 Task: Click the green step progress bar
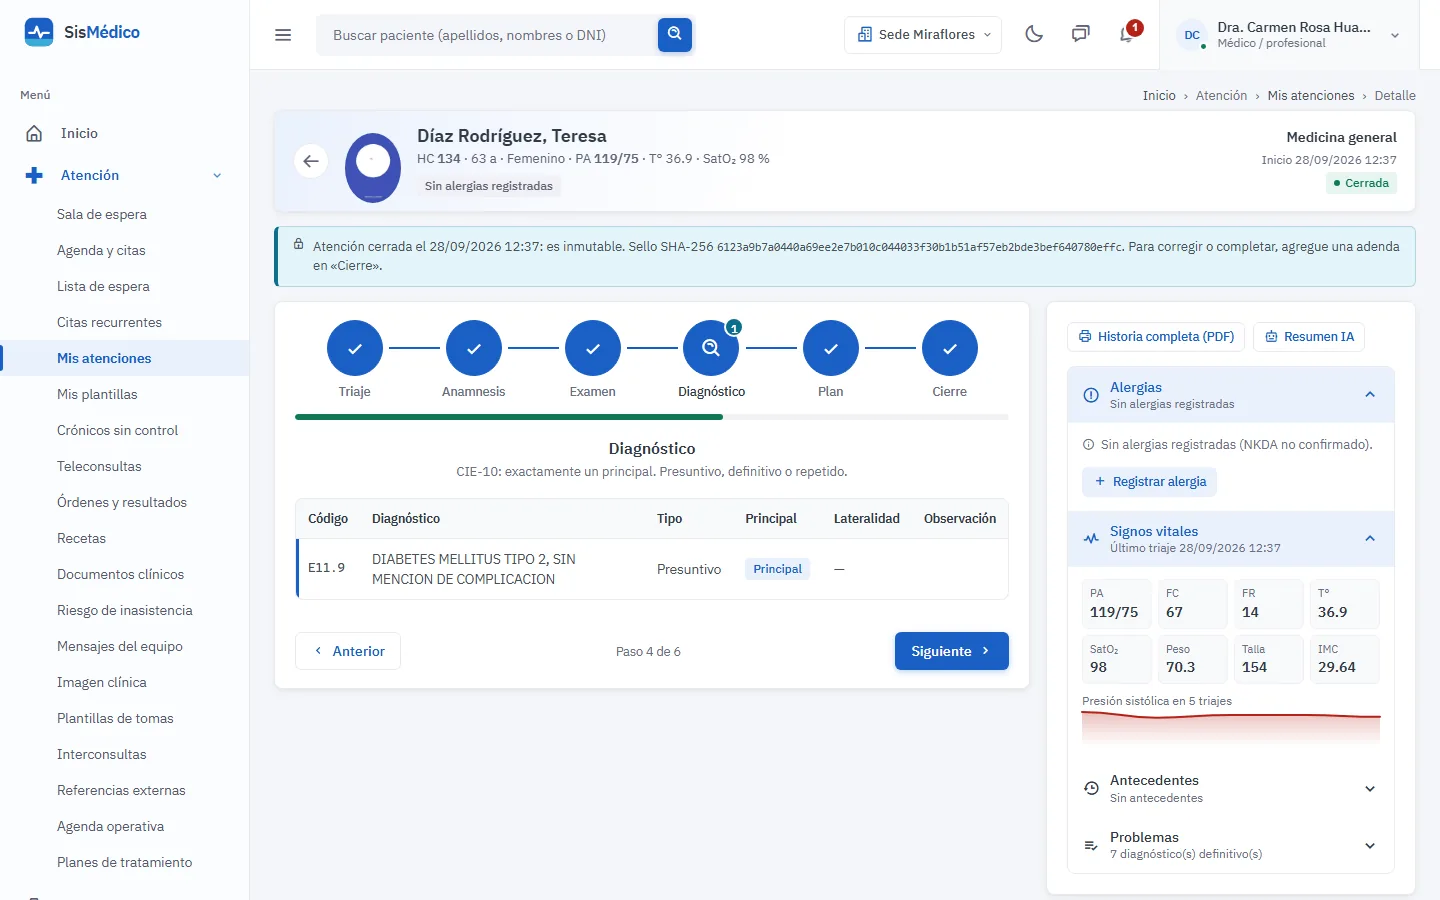point(509,417)
